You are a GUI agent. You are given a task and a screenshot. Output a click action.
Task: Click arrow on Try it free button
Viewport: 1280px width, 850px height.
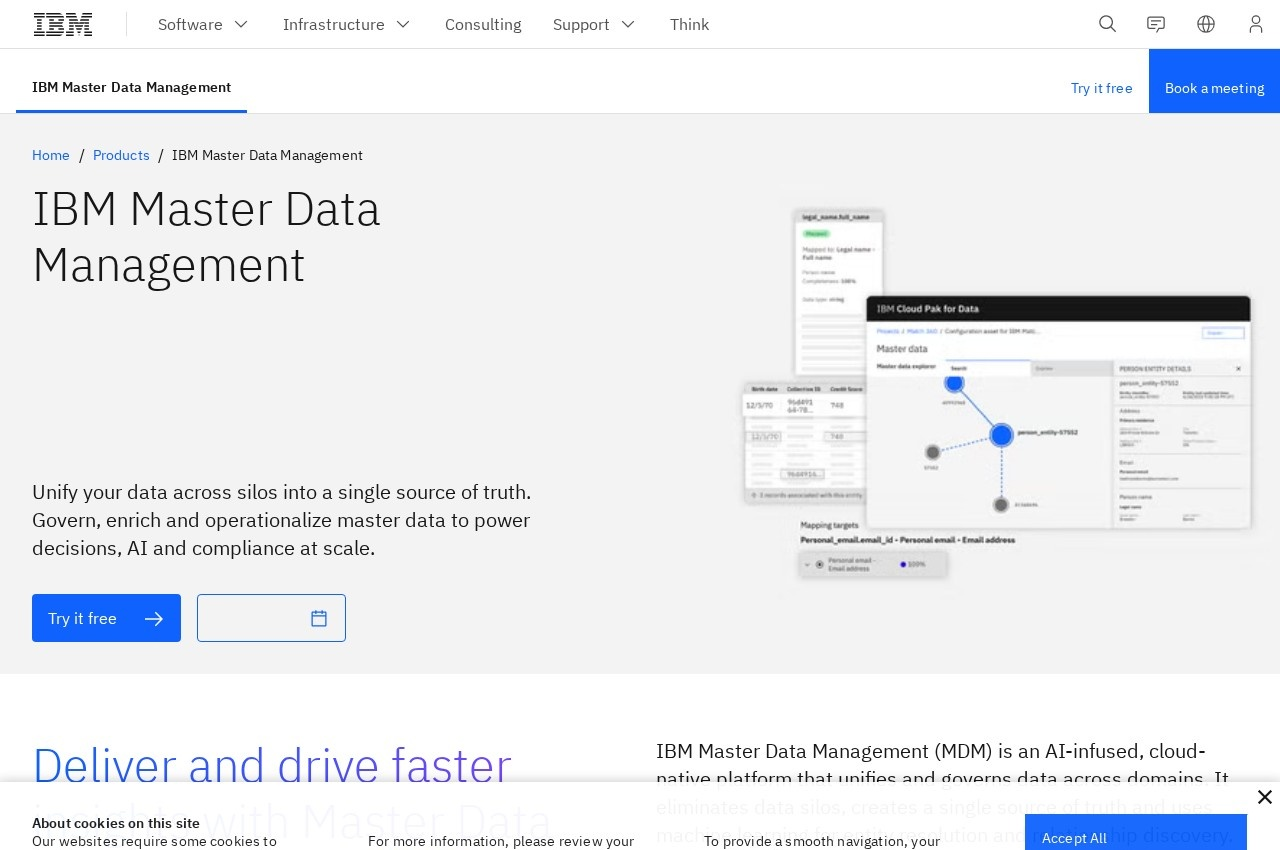[x=154, y=619]
